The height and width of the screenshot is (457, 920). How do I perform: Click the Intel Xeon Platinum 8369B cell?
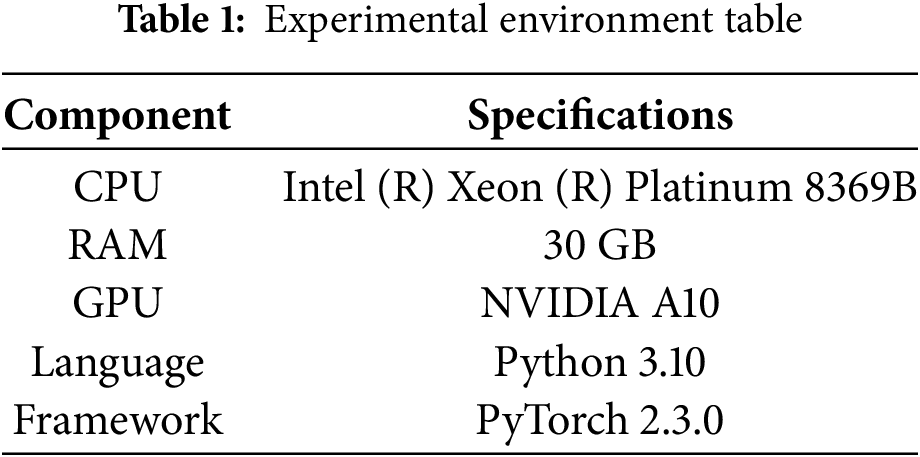point(600,186)
